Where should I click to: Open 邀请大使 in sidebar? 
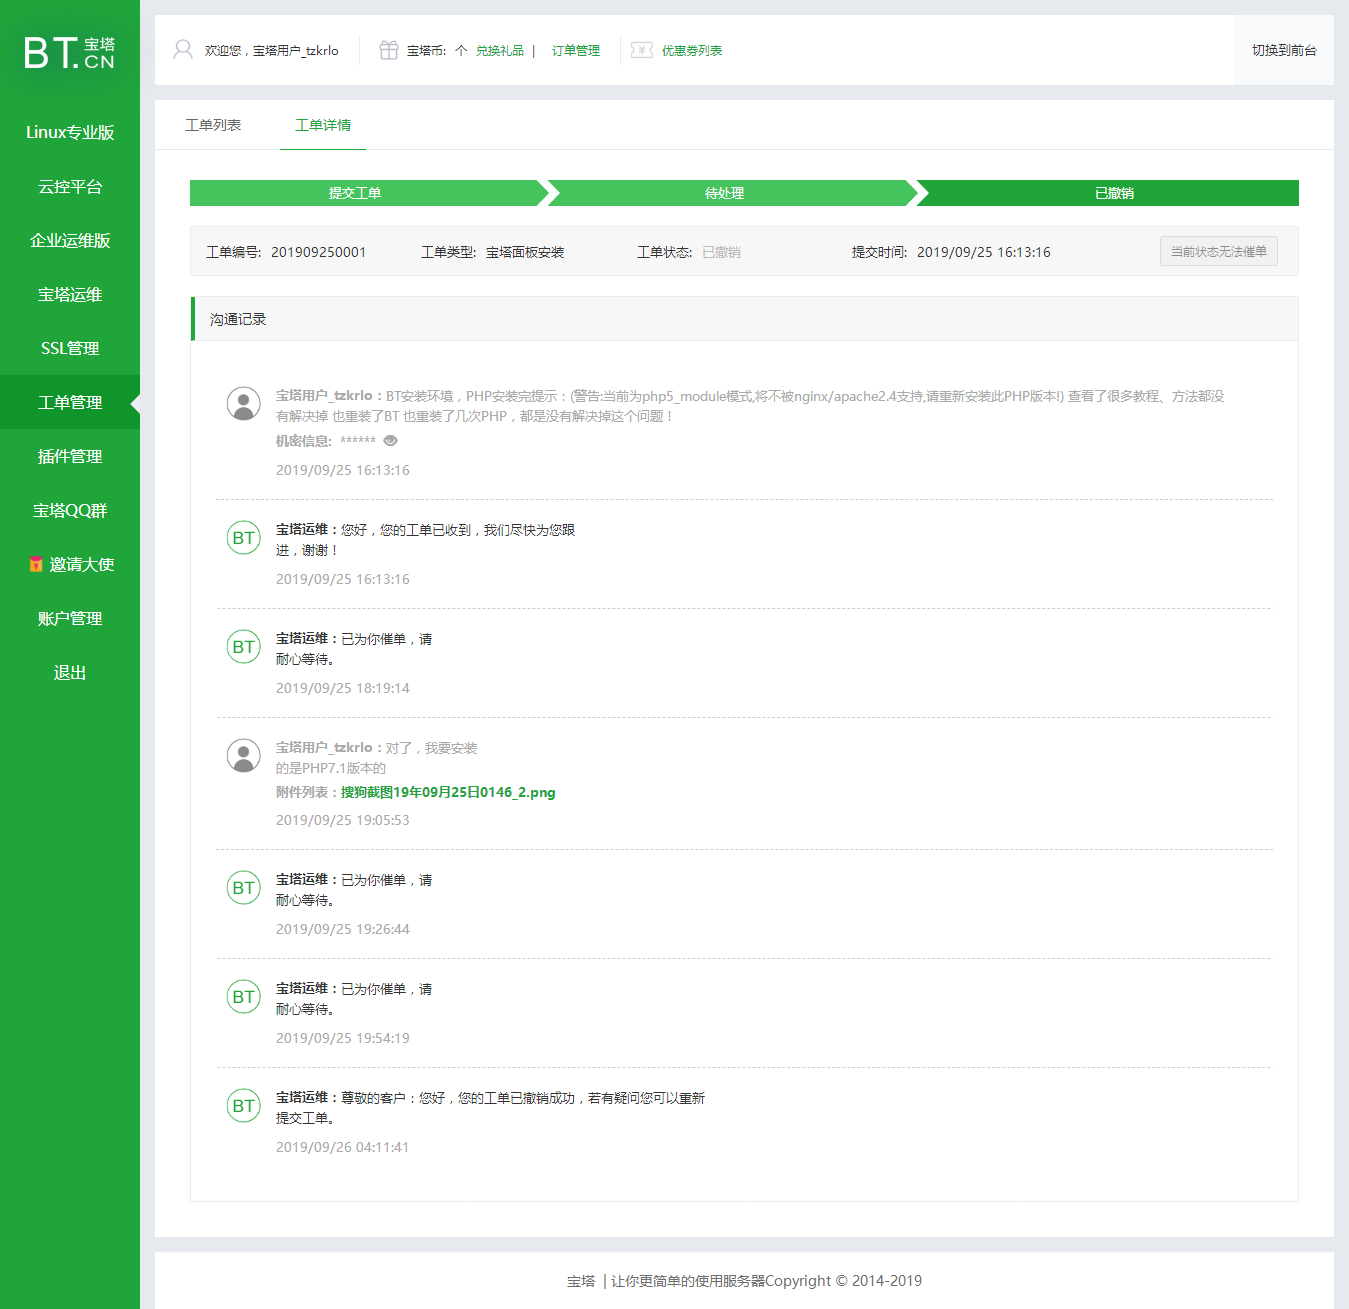click(70, 564)
